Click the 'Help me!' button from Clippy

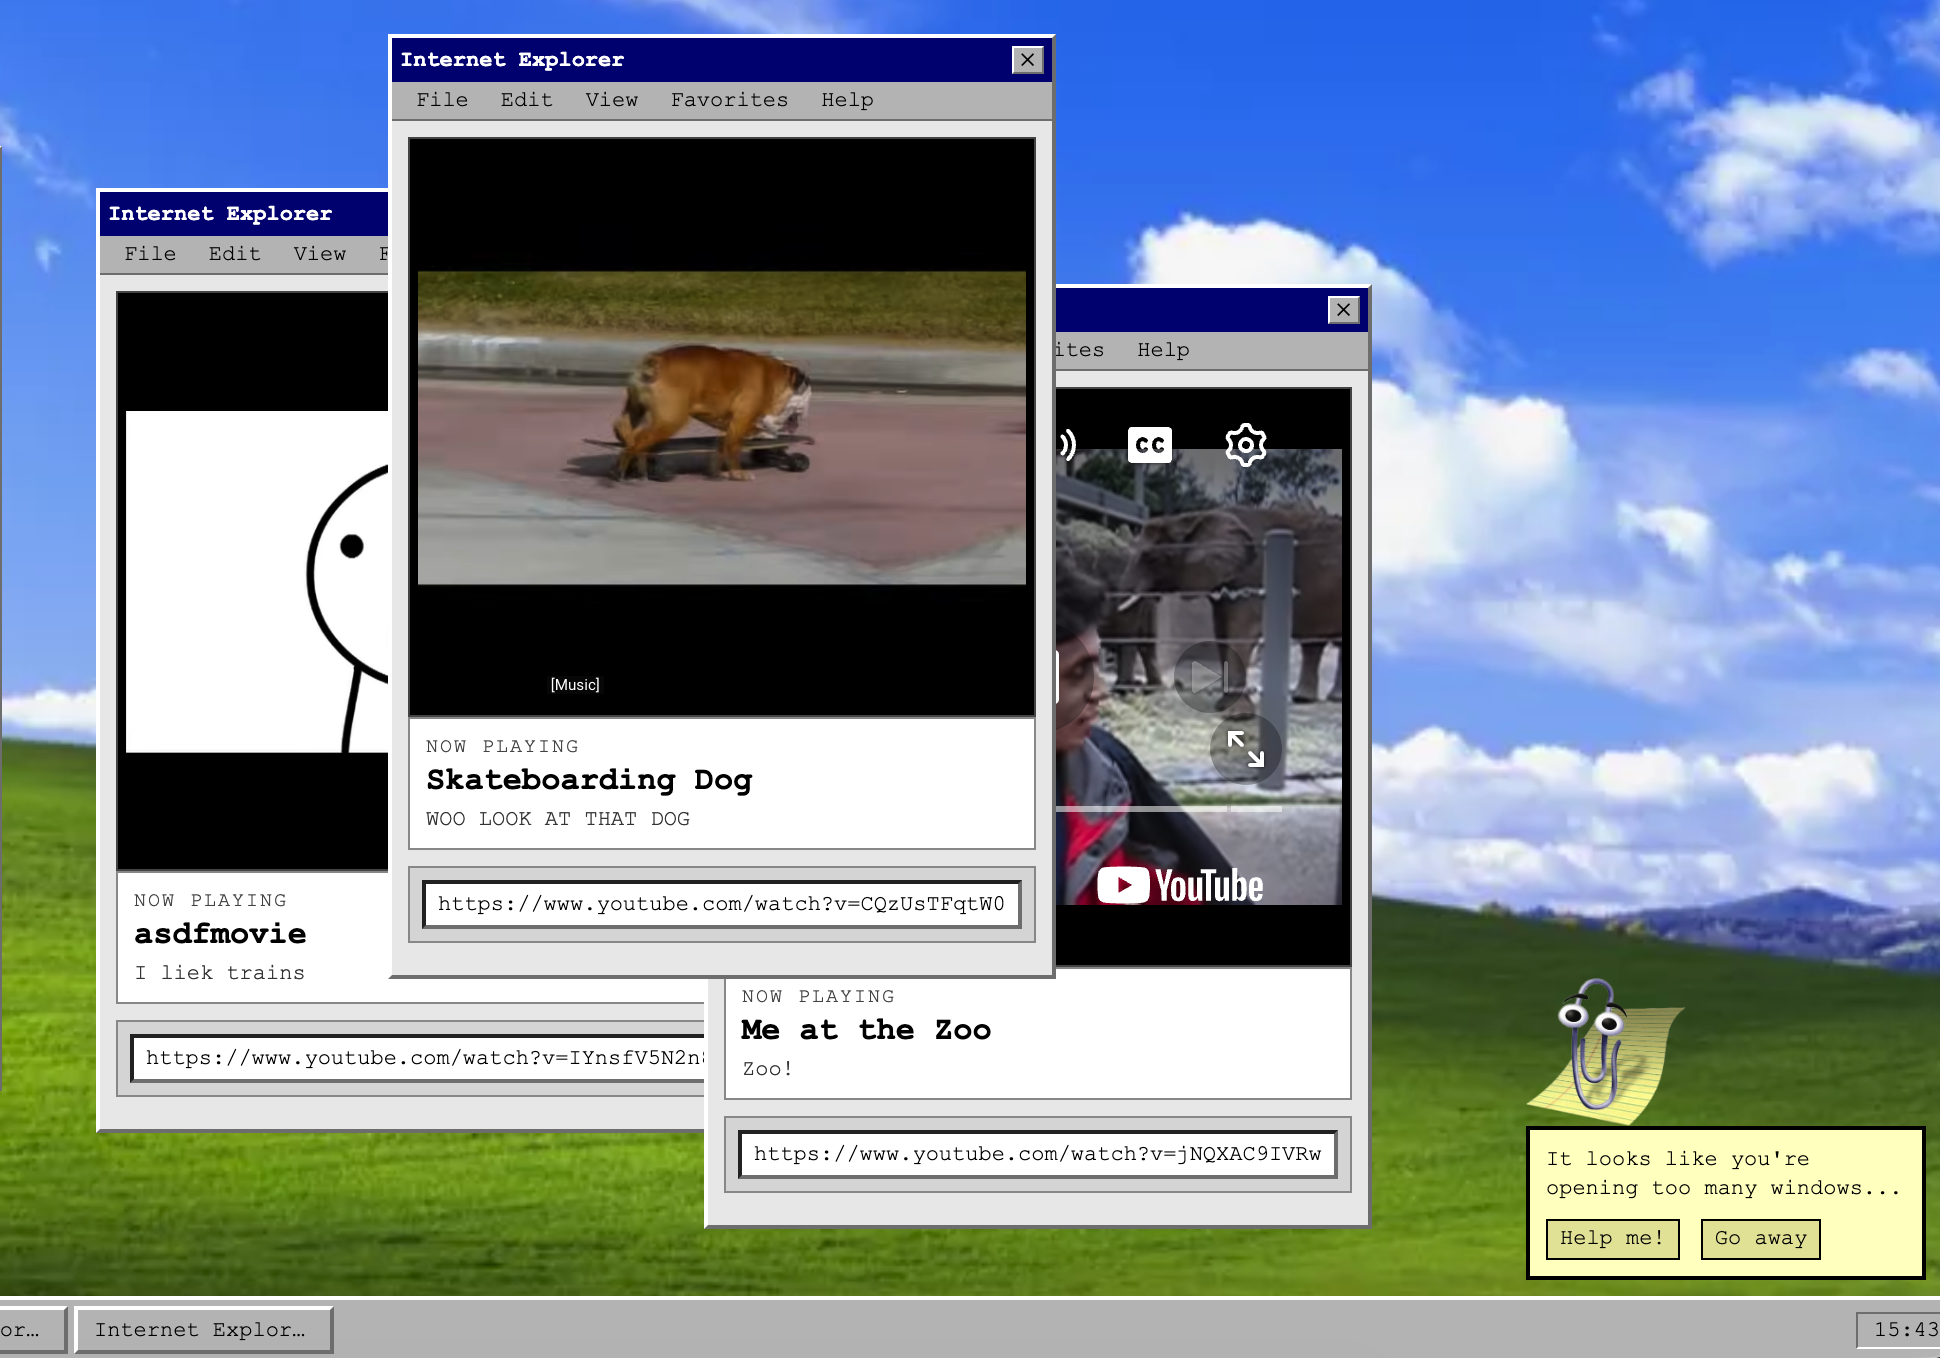click(x=1612, y=1239)
